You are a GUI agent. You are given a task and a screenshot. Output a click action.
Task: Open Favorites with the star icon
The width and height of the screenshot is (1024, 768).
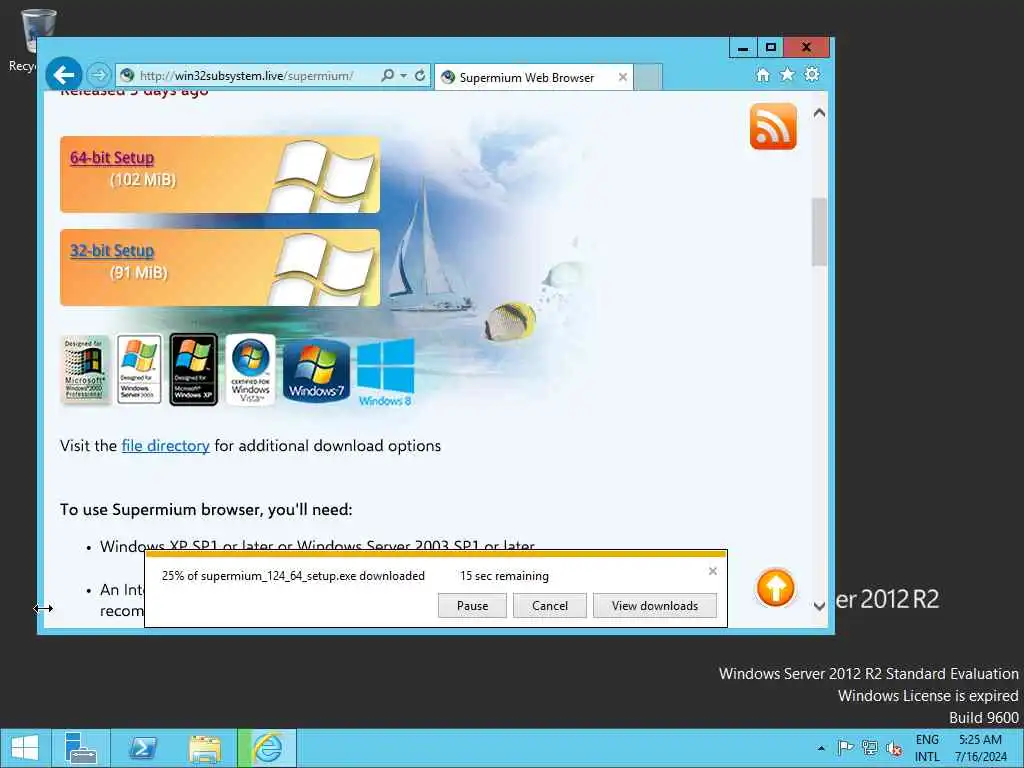(x=787, y=74)
